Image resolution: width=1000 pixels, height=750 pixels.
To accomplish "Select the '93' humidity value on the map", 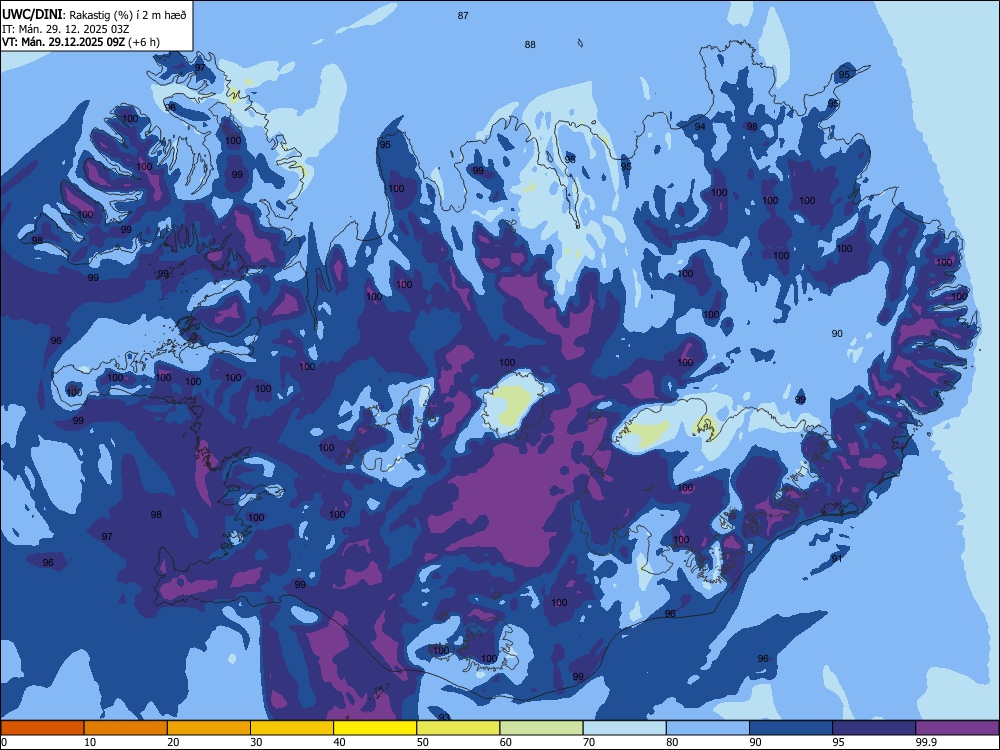I will 445,717.
